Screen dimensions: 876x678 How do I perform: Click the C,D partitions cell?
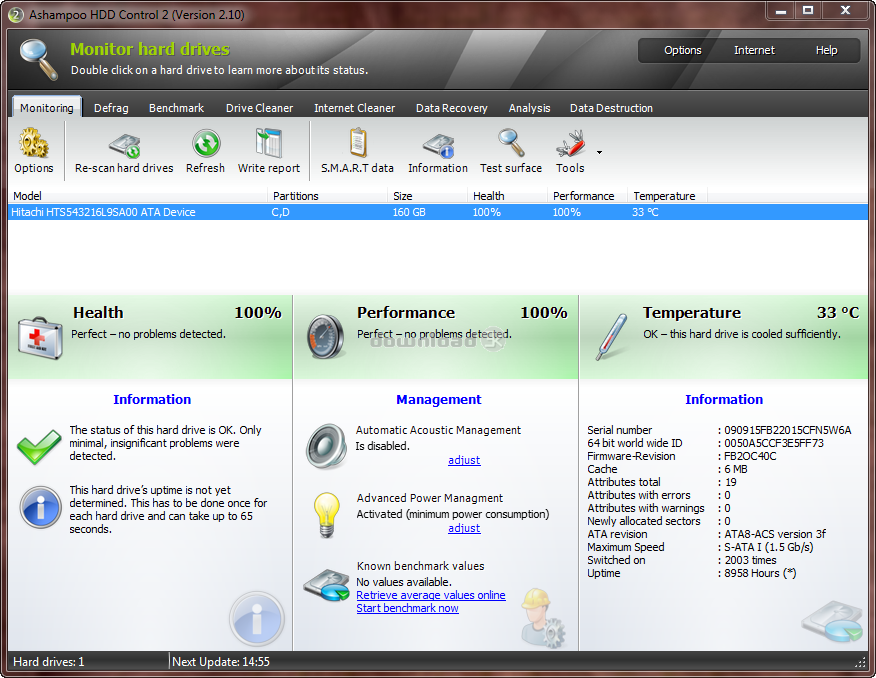[x=280, y=212]
